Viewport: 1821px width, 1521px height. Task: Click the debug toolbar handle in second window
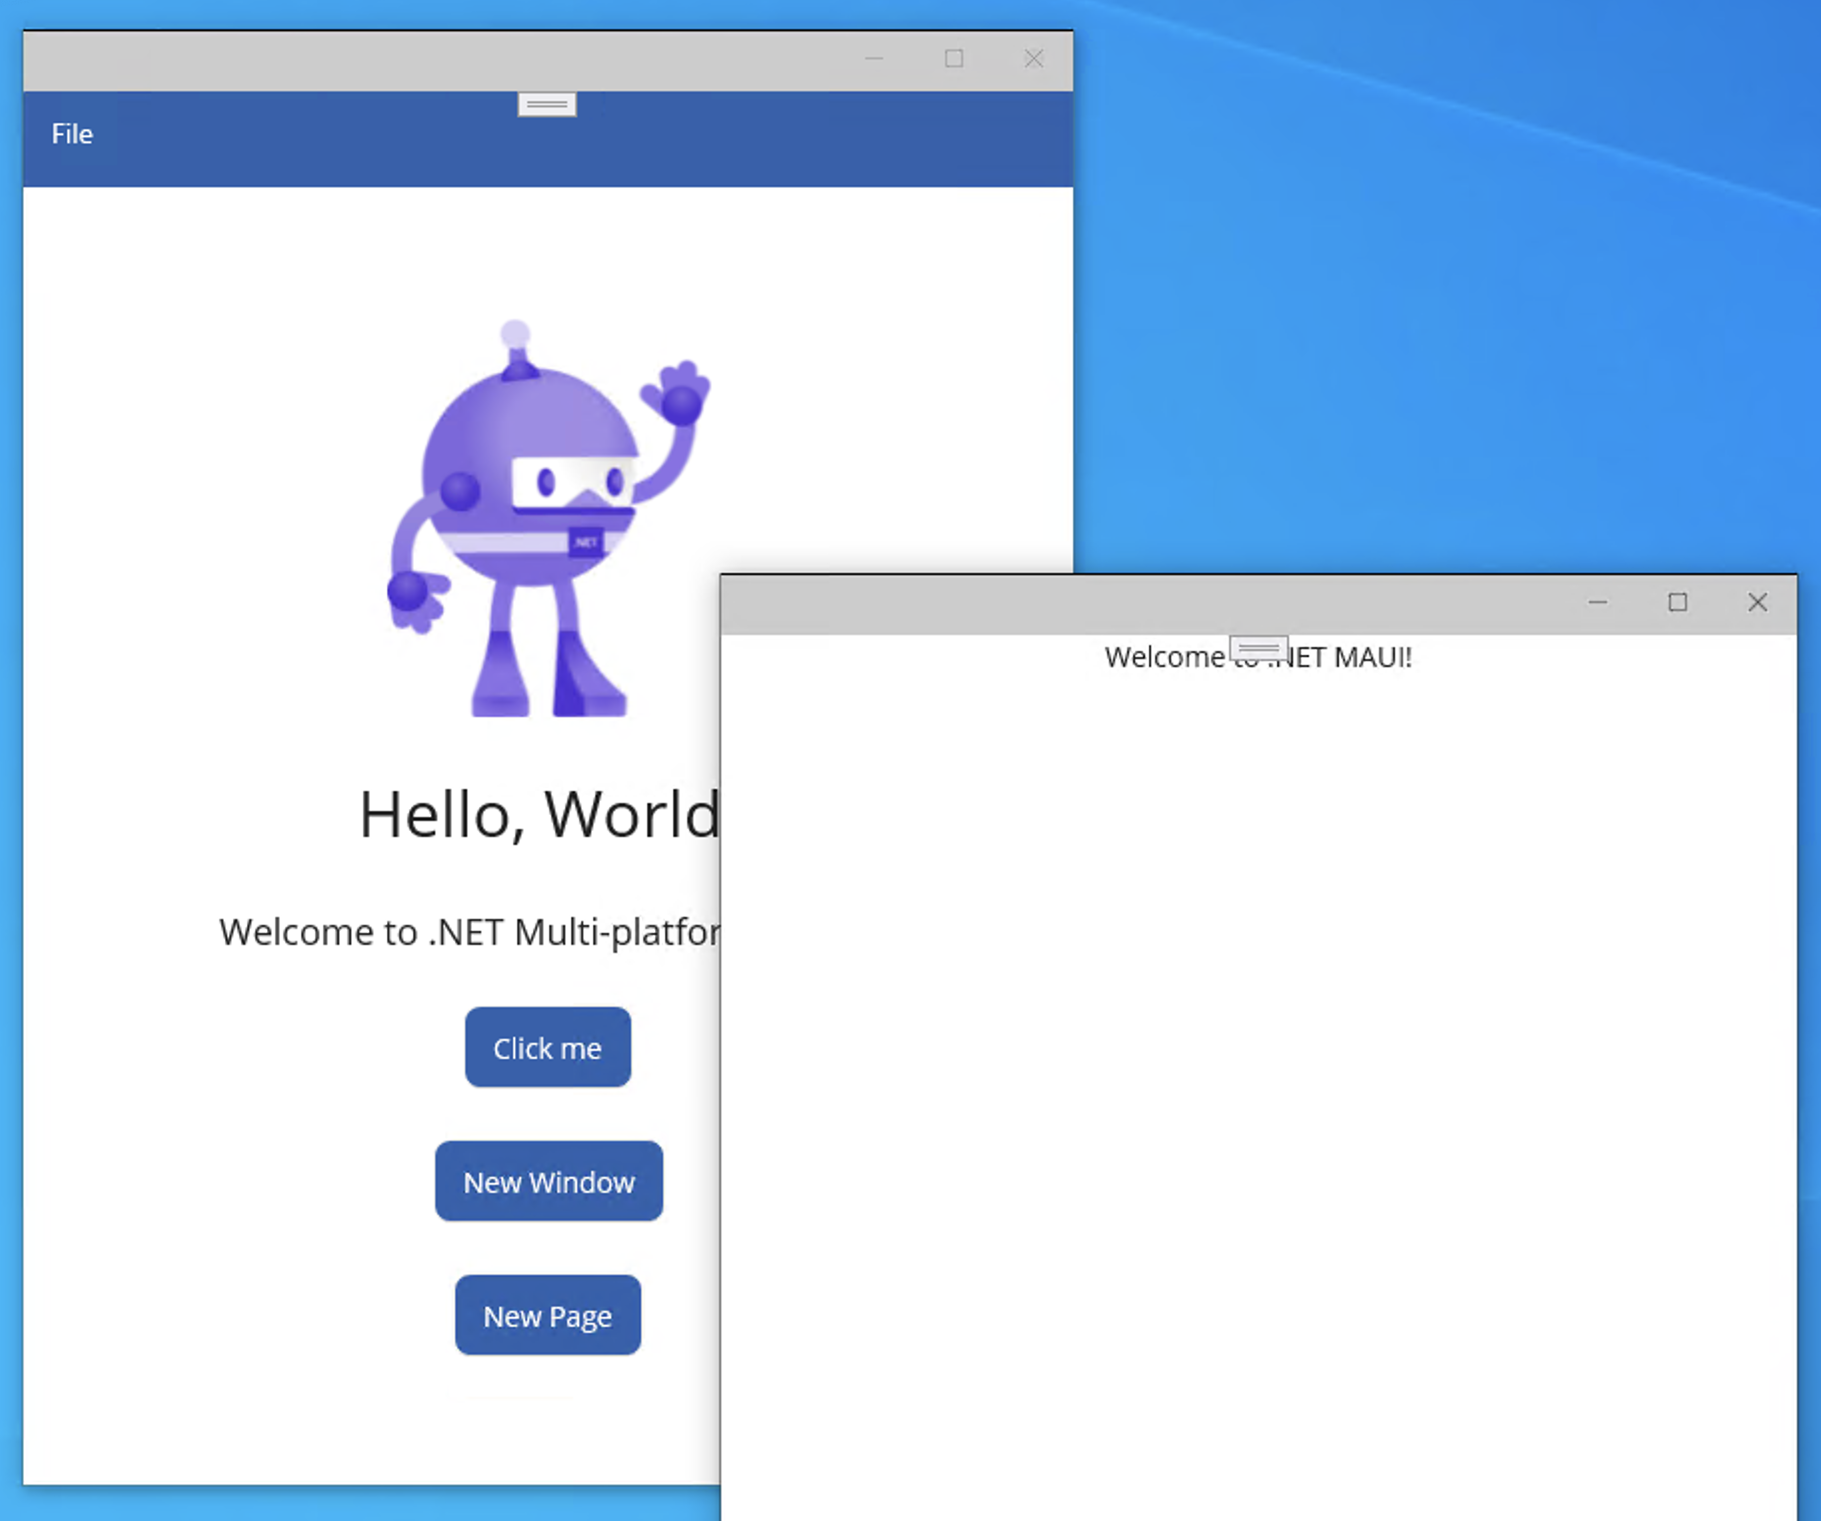pos(1258,648)
